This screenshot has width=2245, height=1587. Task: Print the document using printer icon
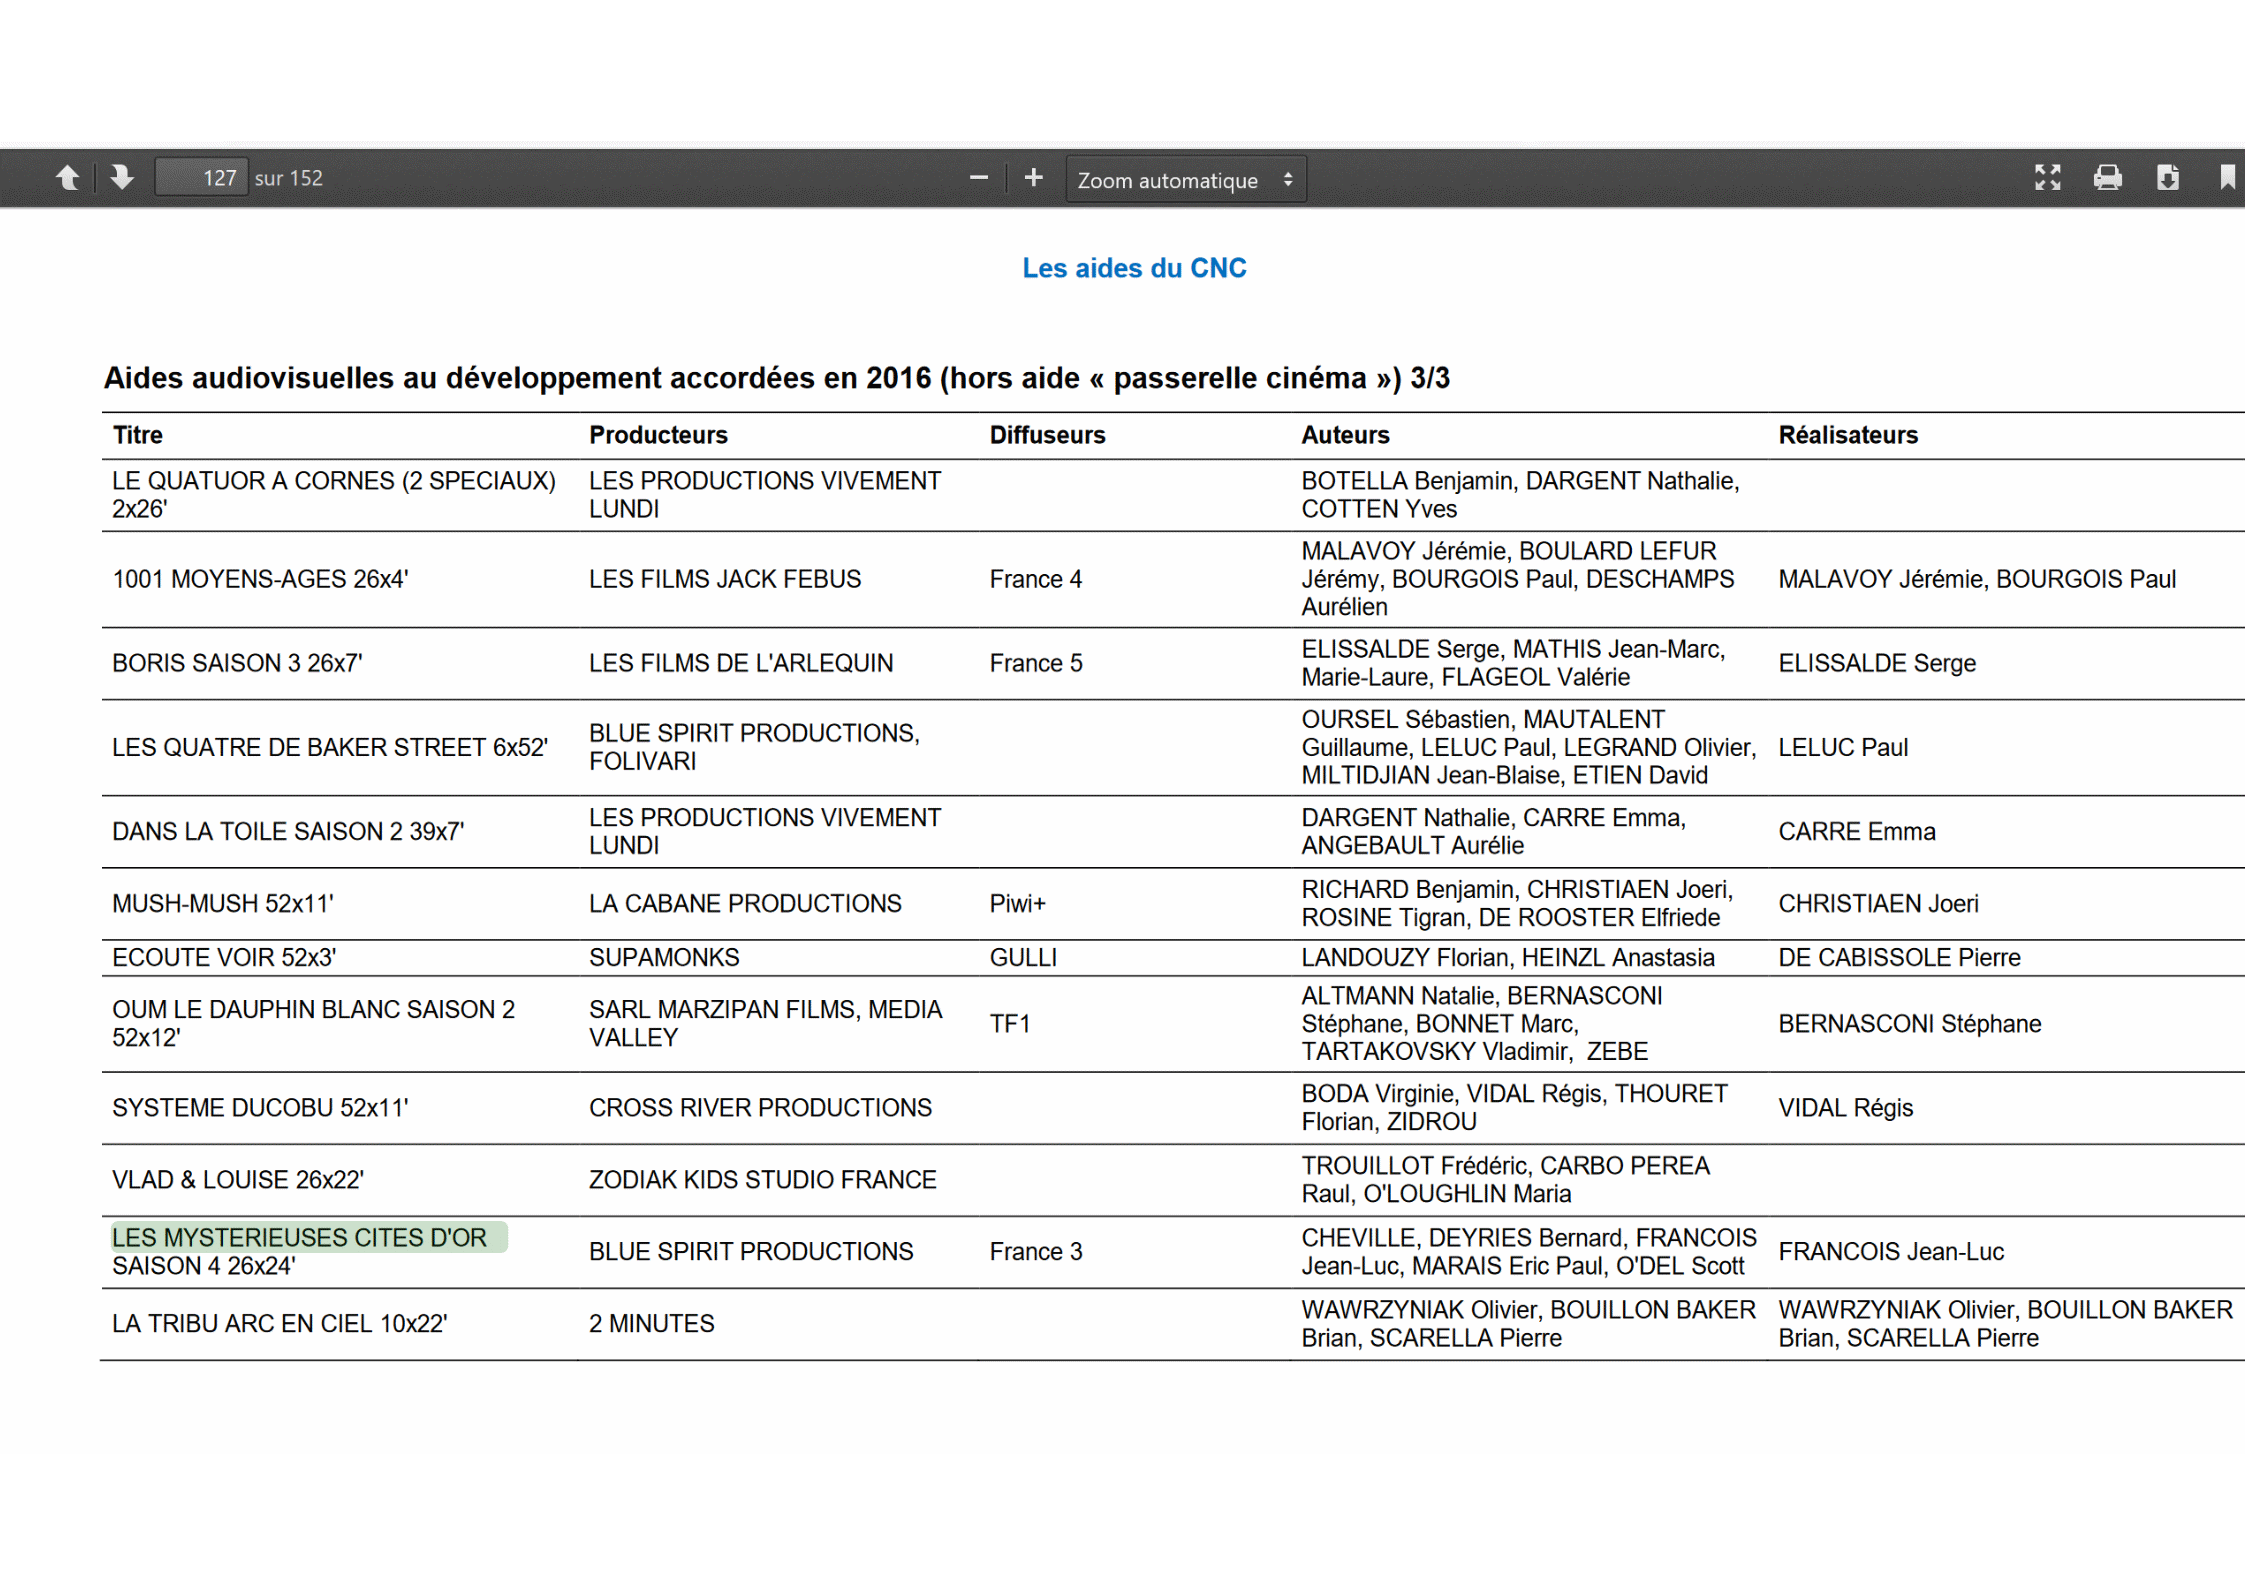[2107, 178]
